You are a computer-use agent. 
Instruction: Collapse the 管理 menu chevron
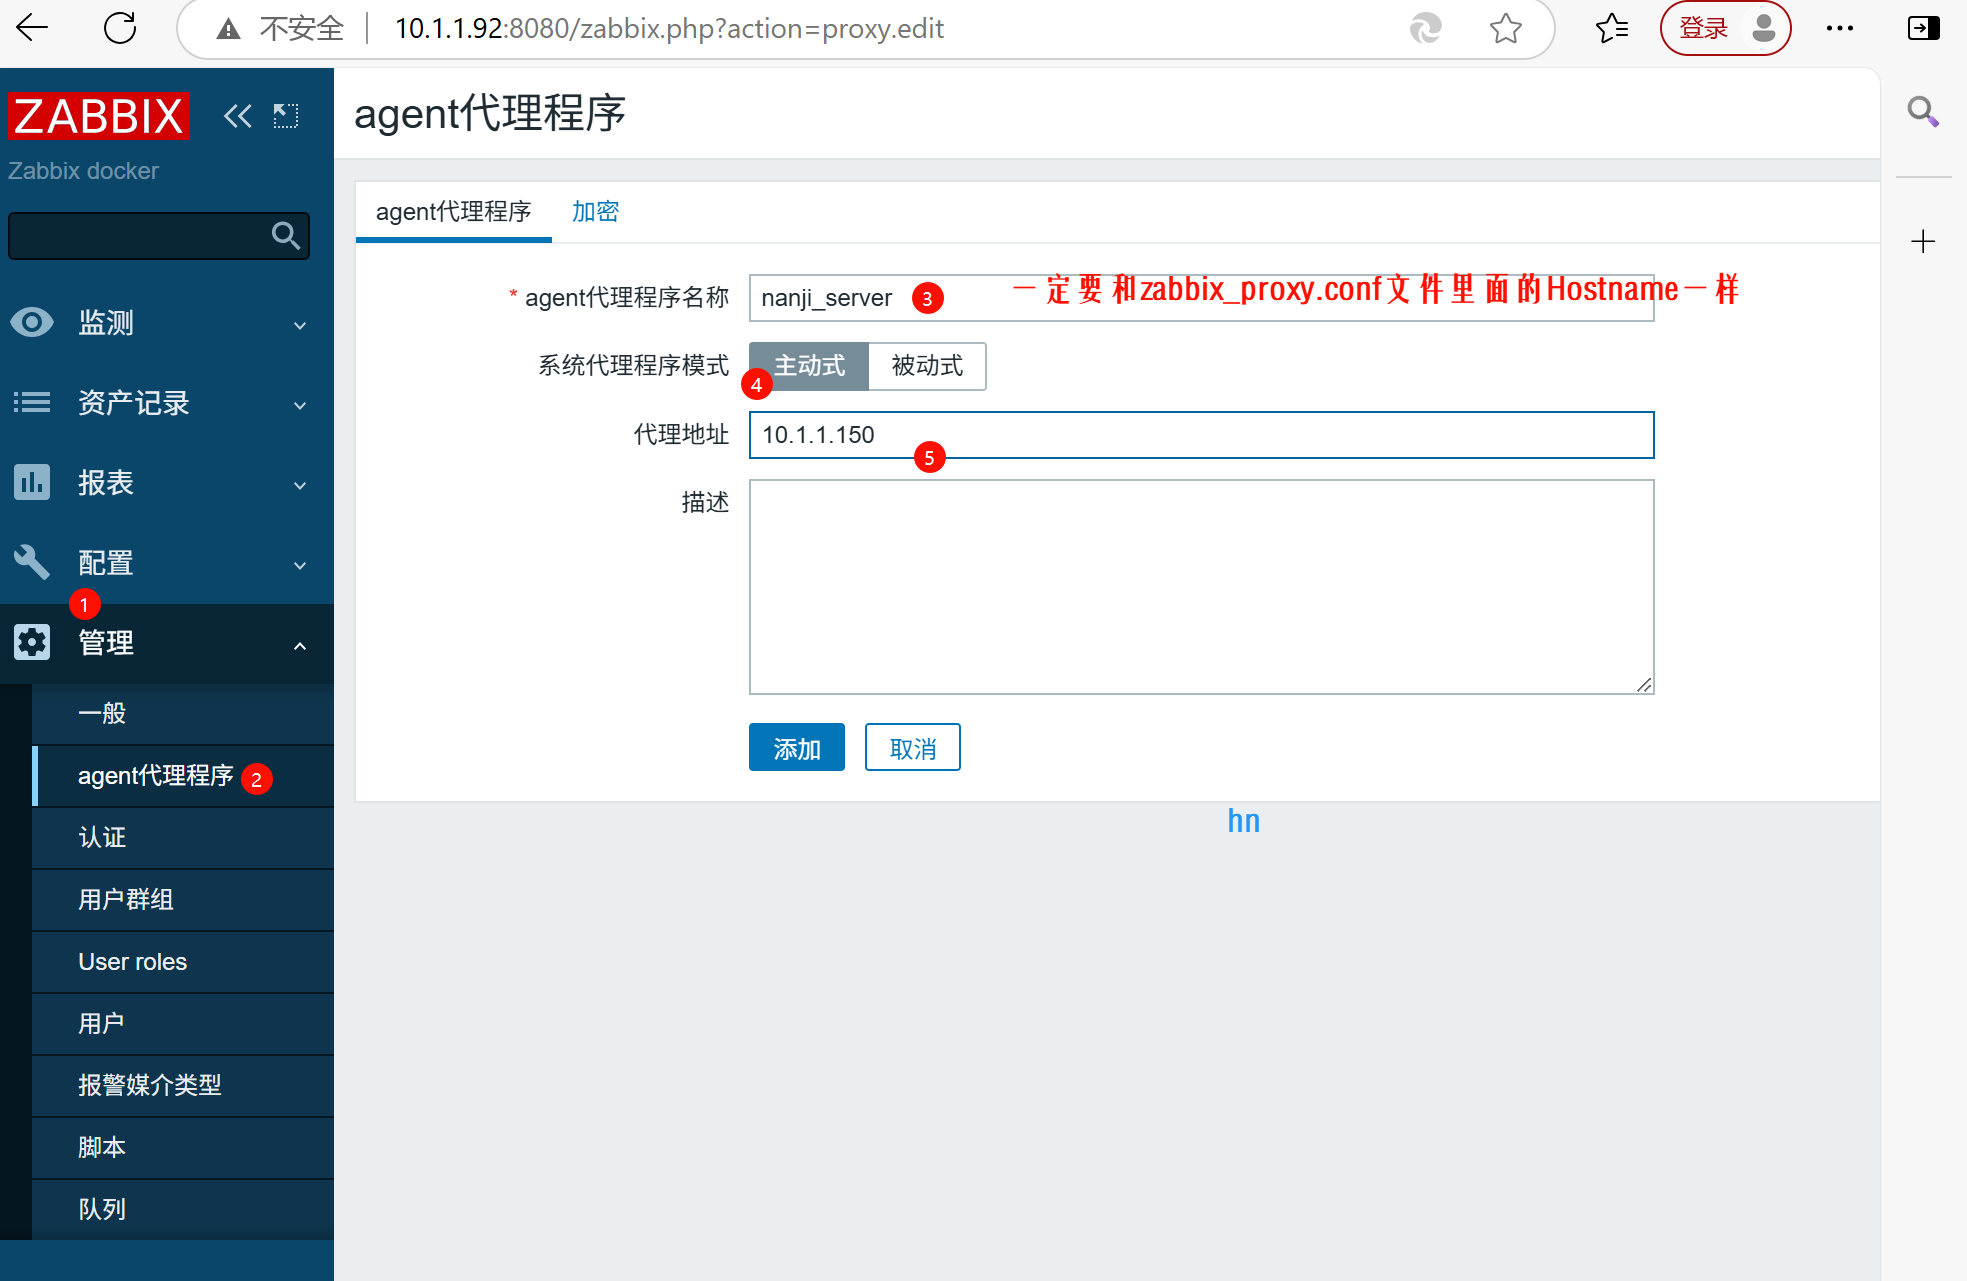(x=300, y=645)
